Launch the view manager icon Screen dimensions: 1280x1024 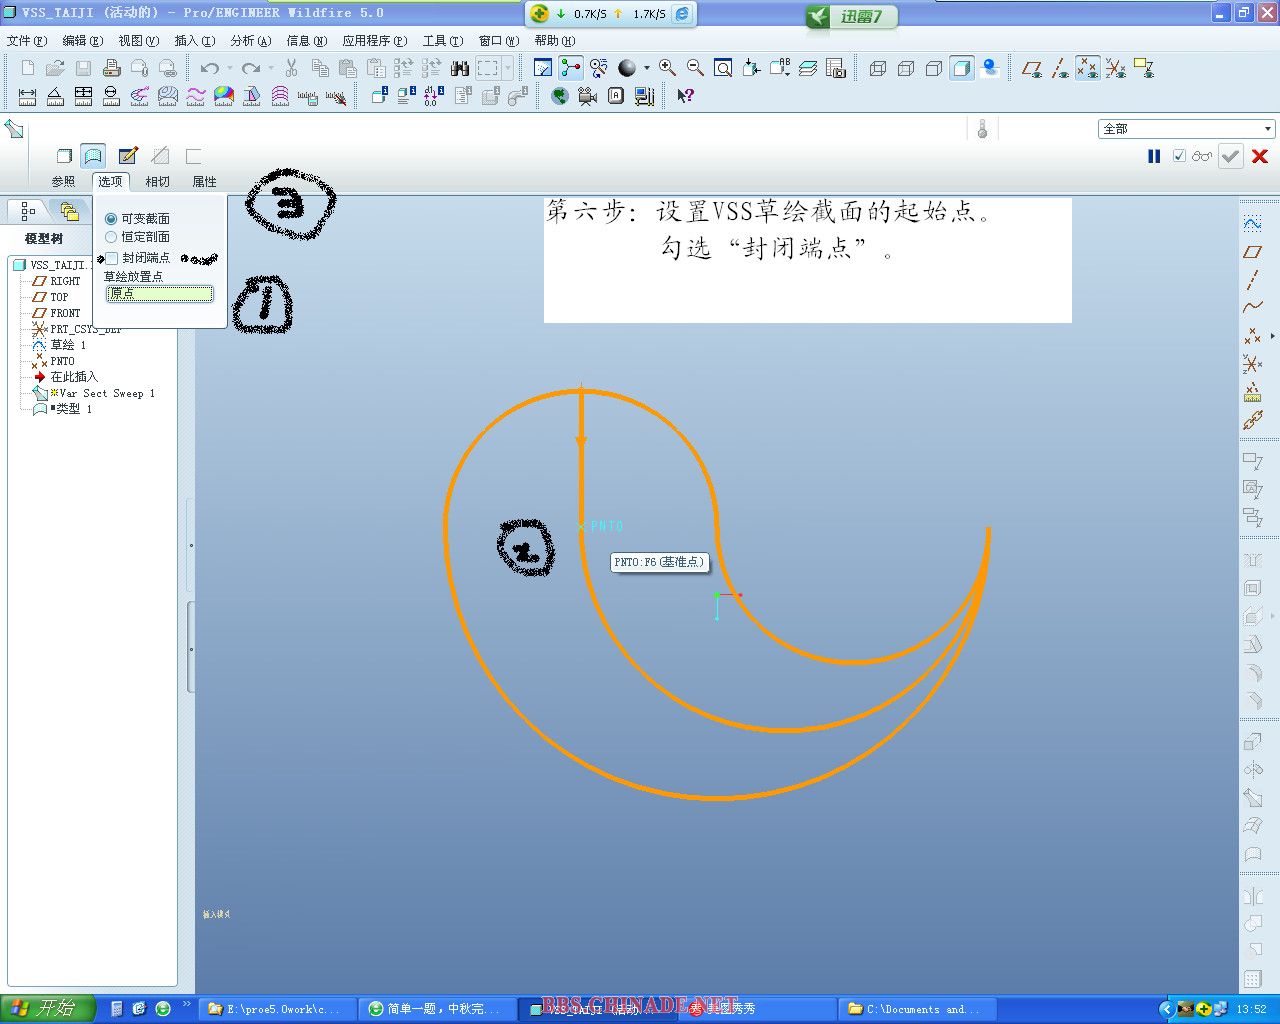point(836,68)
